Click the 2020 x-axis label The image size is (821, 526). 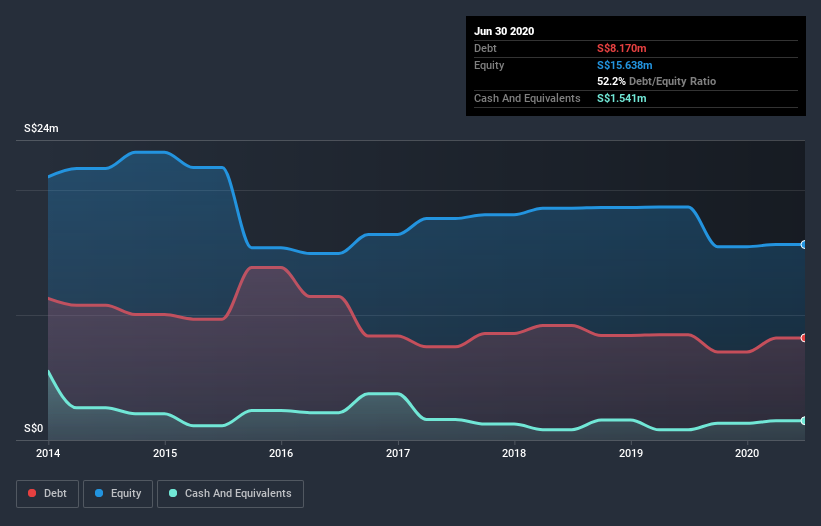point(747,453)
